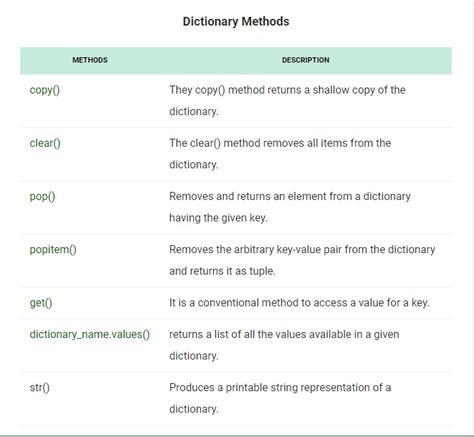
Task: Click the DESCRIPTION column header
Action: [306, 60]
